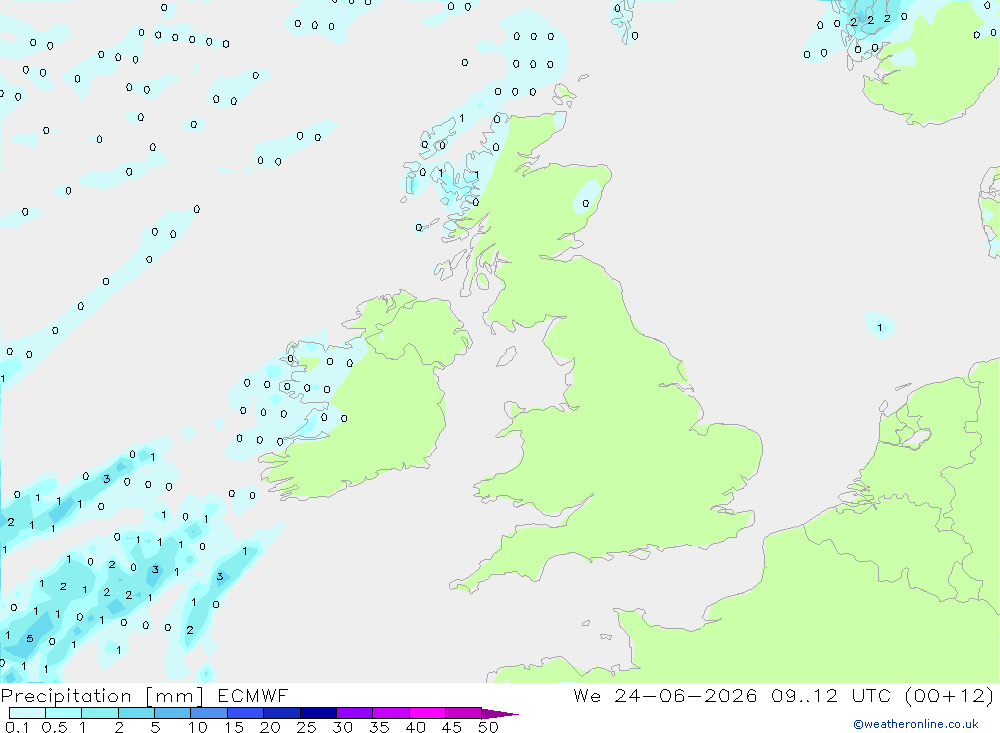The image size is (1000, 733).
Task: Pick the legend swatch between 0.5 and 1
Action: [x=64, y=713]
